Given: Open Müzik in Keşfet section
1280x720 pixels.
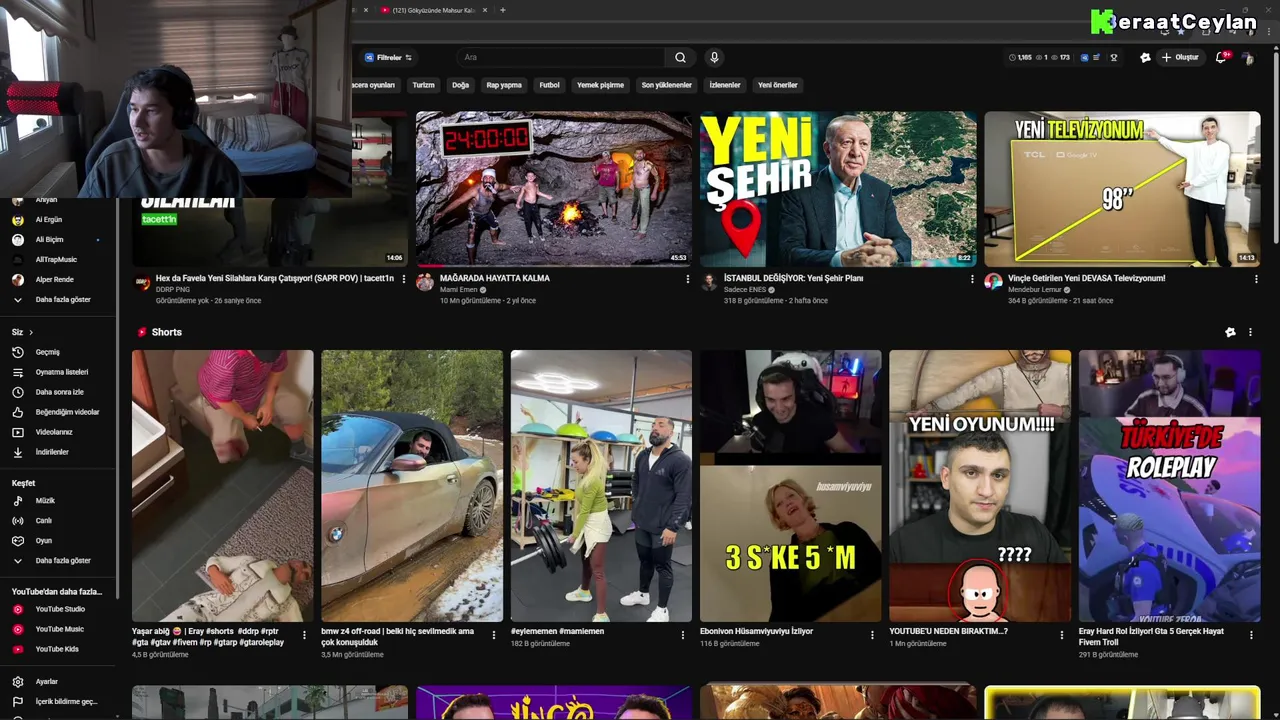Looking at the screenshot, I should click(45, 500).
